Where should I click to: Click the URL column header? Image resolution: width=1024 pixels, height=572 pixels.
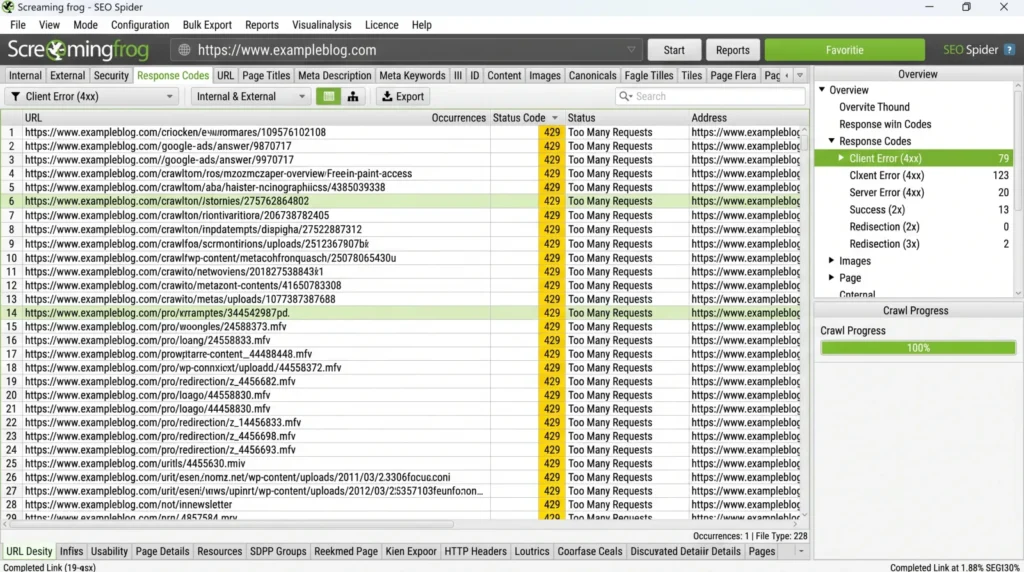point(33,118)
